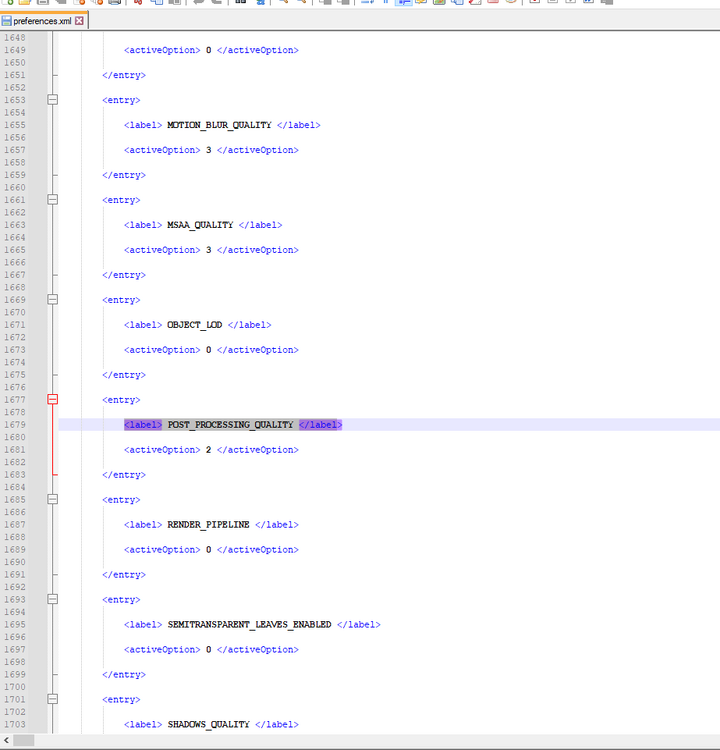
Task: Click the activeOption value 0 on line 1697
Action: click(x=209, y=650)
